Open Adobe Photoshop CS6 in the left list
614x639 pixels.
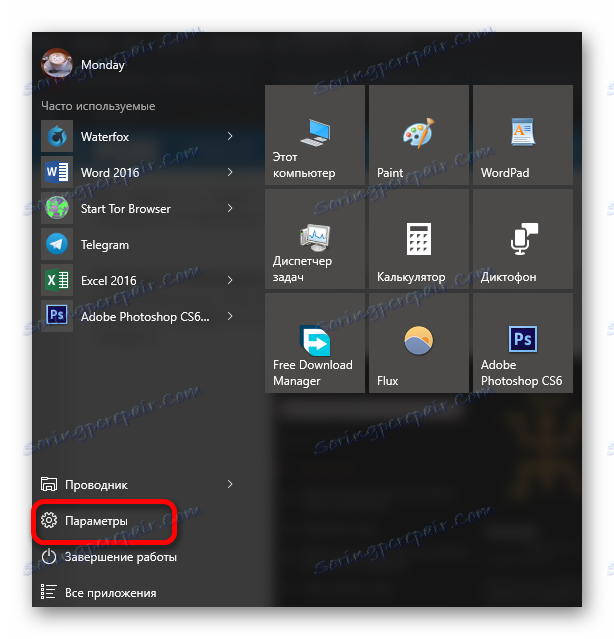point(139,316)
